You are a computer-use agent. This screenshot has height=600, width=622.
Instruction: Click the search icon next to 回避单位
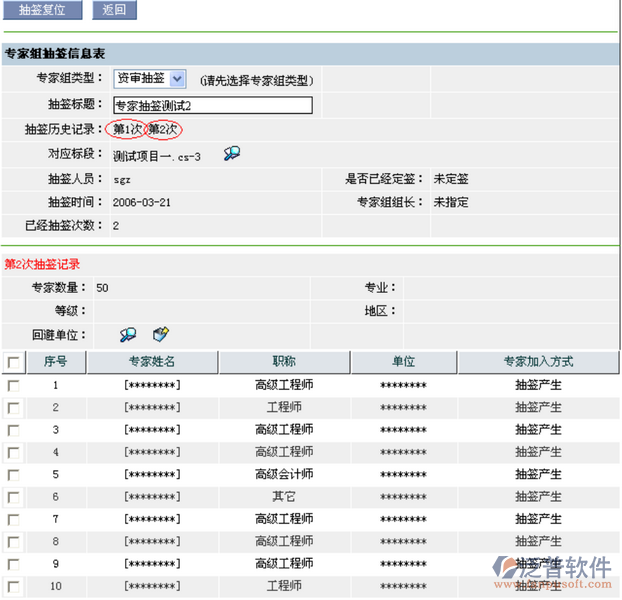(128, 335)
